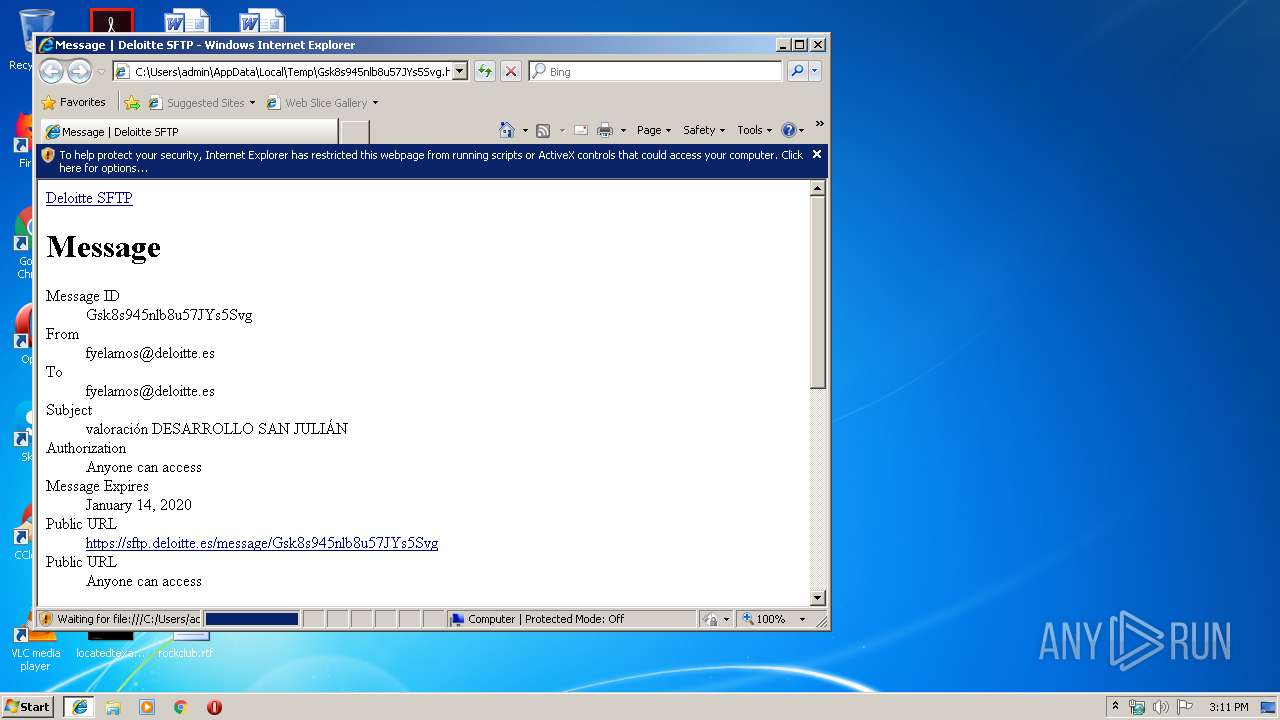Open the sftp.deloitte.es message URL link
Viewport: 1280px width, 720px height.
tap(262, 543)
